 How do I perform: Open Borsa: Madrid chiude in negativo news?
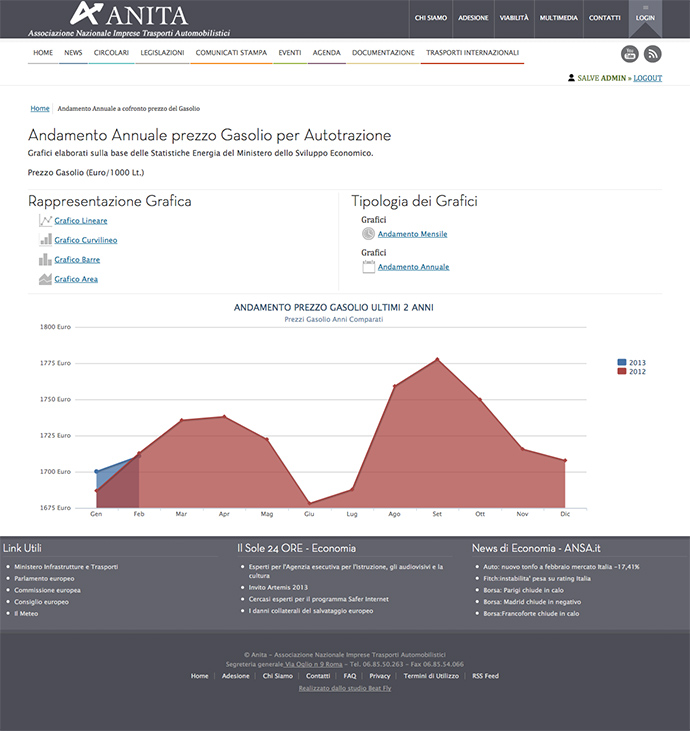pos(532,602)
